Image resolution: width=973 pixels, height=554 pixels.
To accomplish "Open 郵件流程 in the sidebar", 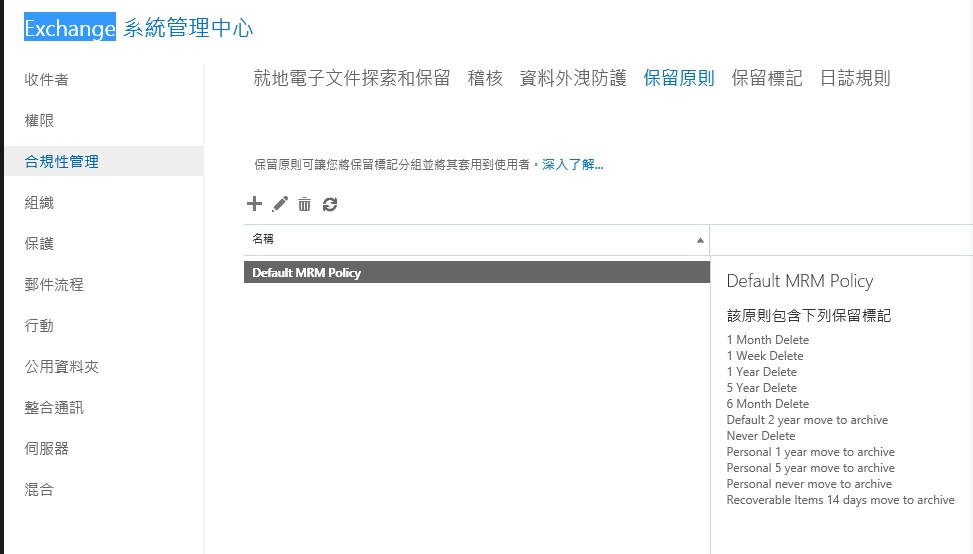I will tap(54, 284).
